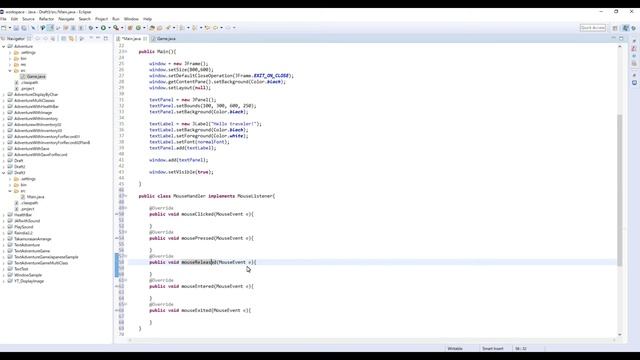The height and width of the screenshot is (360, 640).
Task: Open the External Tools dropdown arrow
Action: [122, 28]
